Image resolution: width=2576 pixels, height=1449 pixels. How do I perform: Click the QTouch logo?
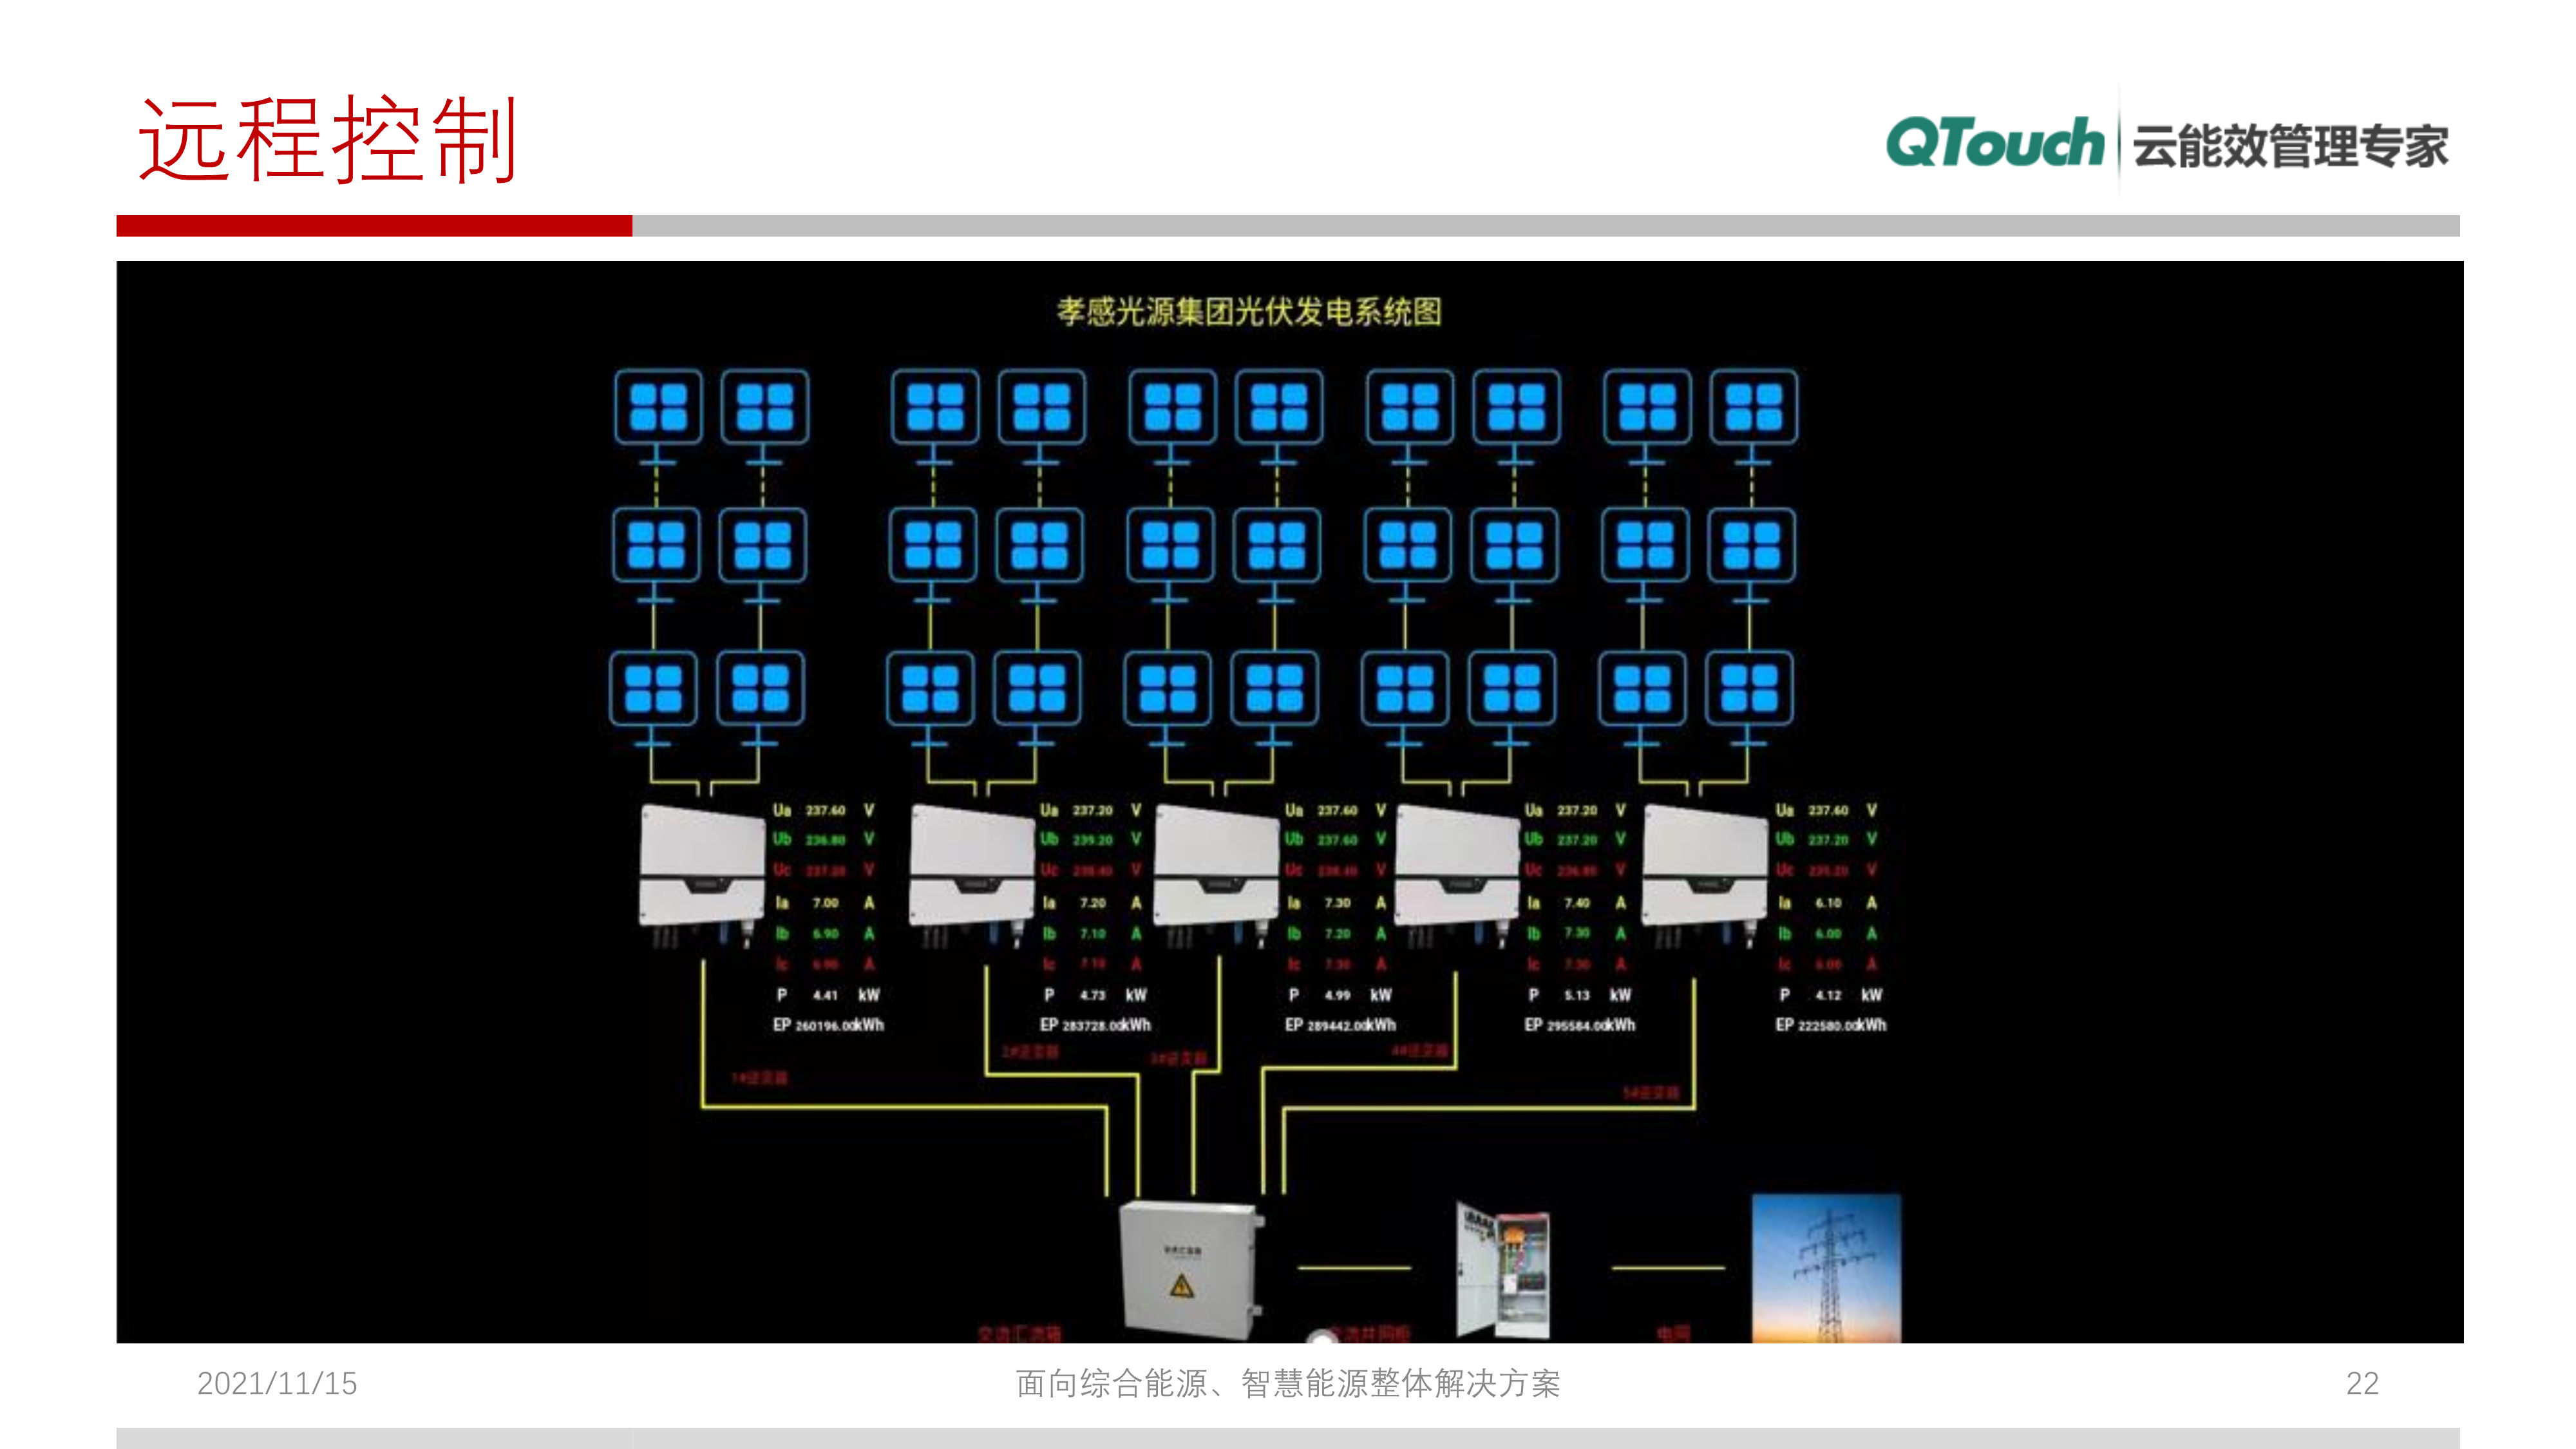tap(1994, 143)
